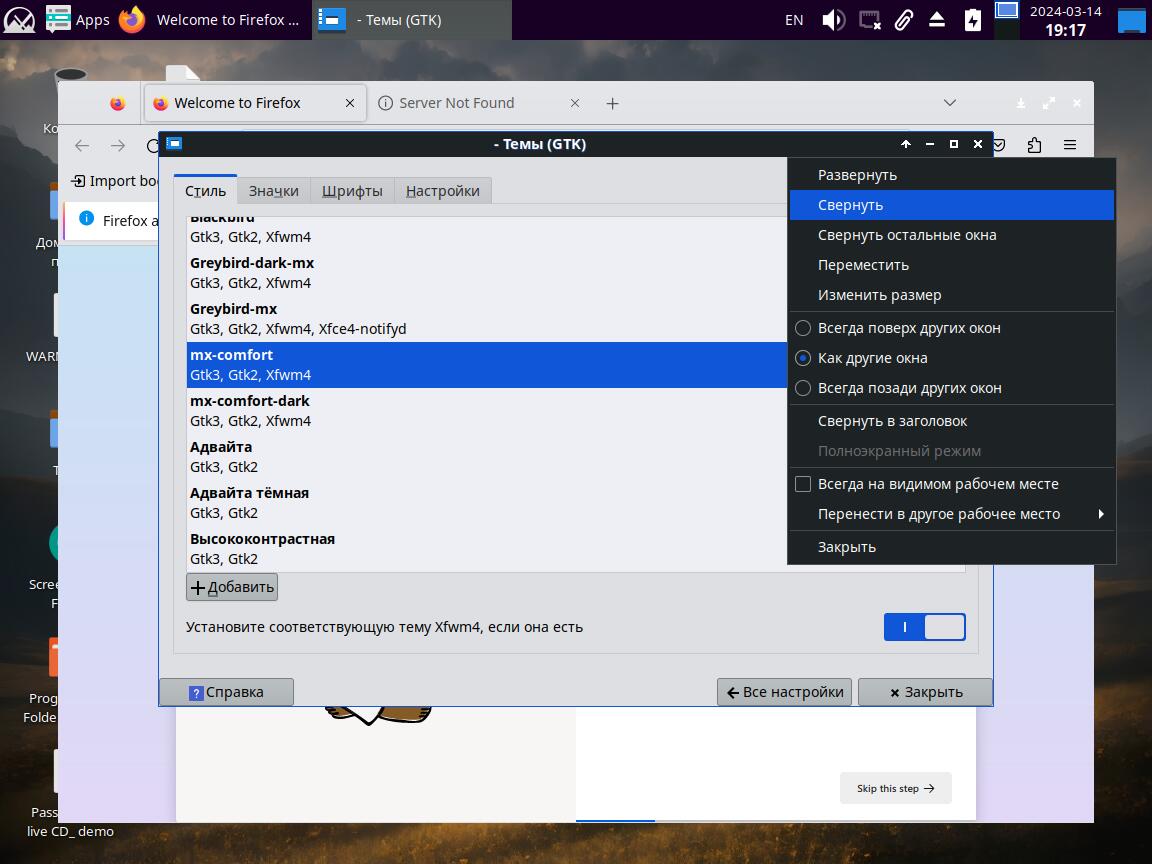Viewport: 1152px width, 864px height.
Task: Select the Адвайта theme
Action: pos(486,457)
